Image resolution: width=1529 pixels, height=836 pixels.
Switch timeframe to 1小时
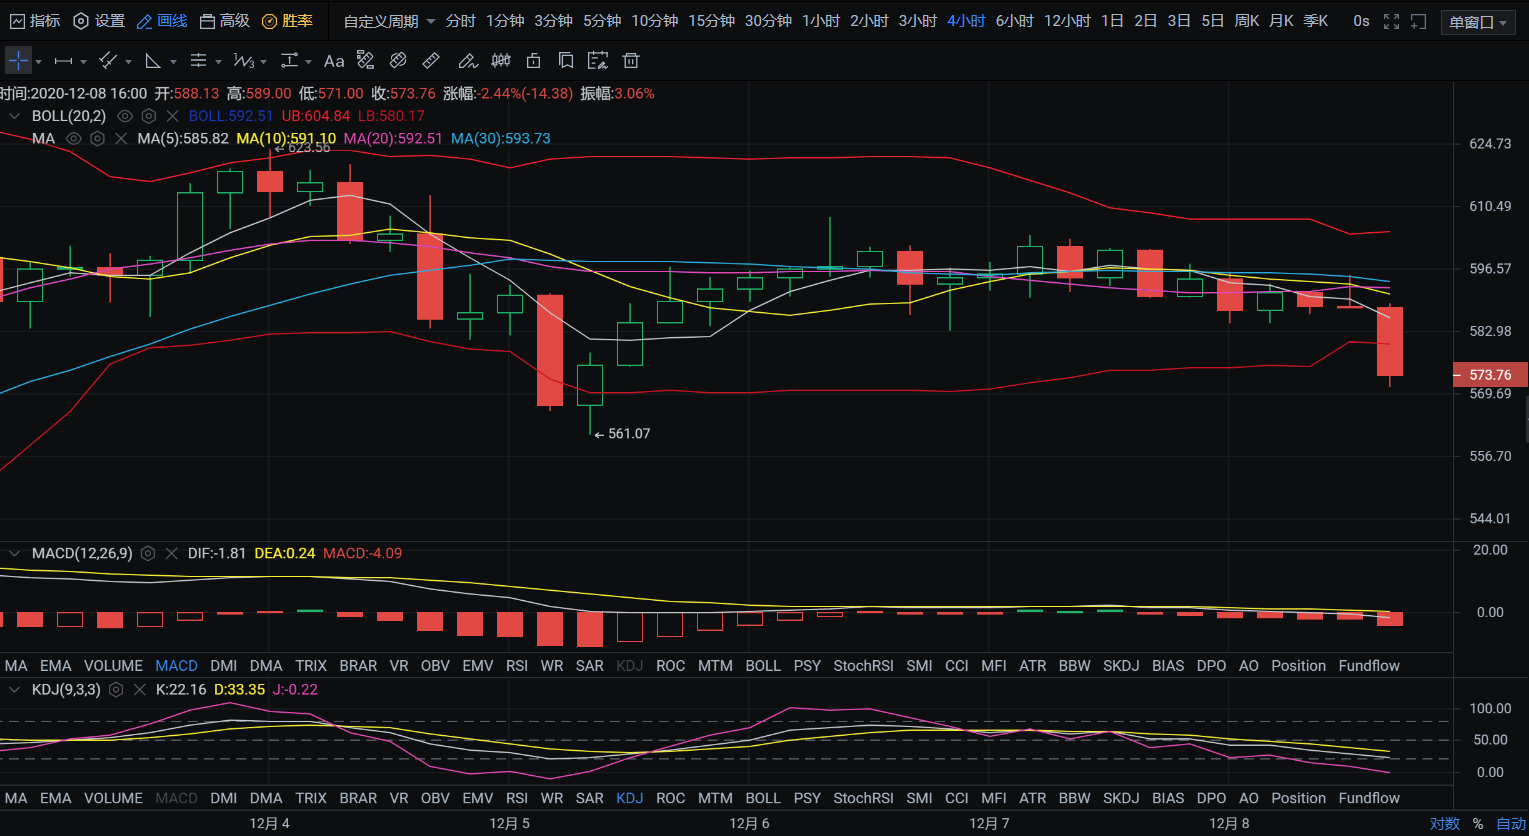(x=820, y=21)
